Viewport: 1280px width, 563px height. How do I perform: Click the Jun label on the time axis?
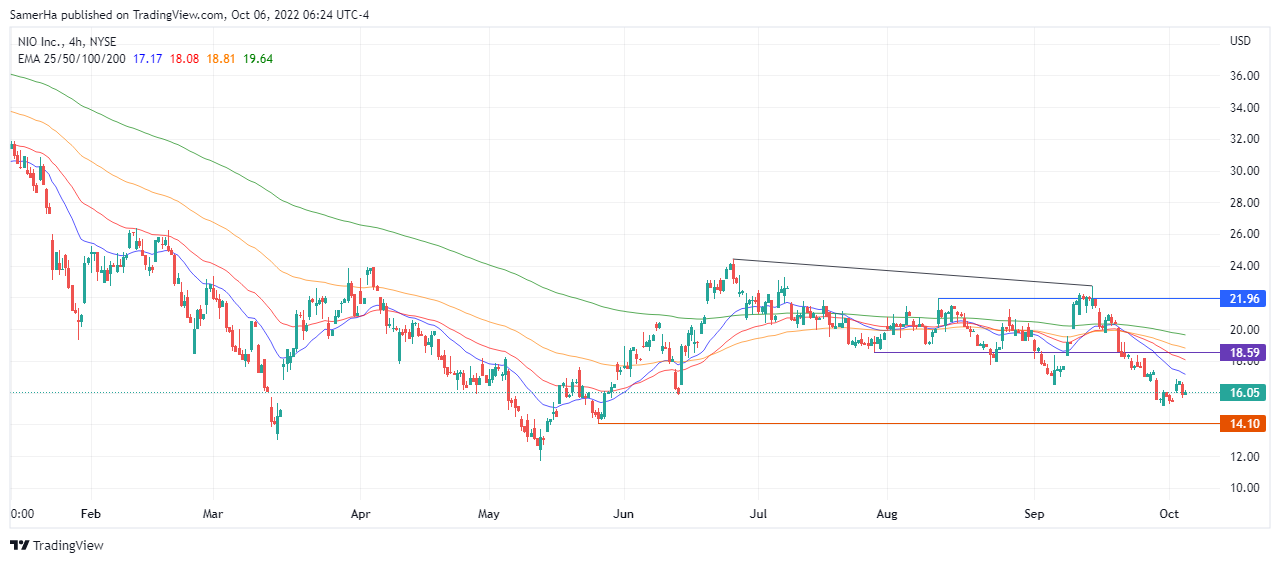coord(624,514)
